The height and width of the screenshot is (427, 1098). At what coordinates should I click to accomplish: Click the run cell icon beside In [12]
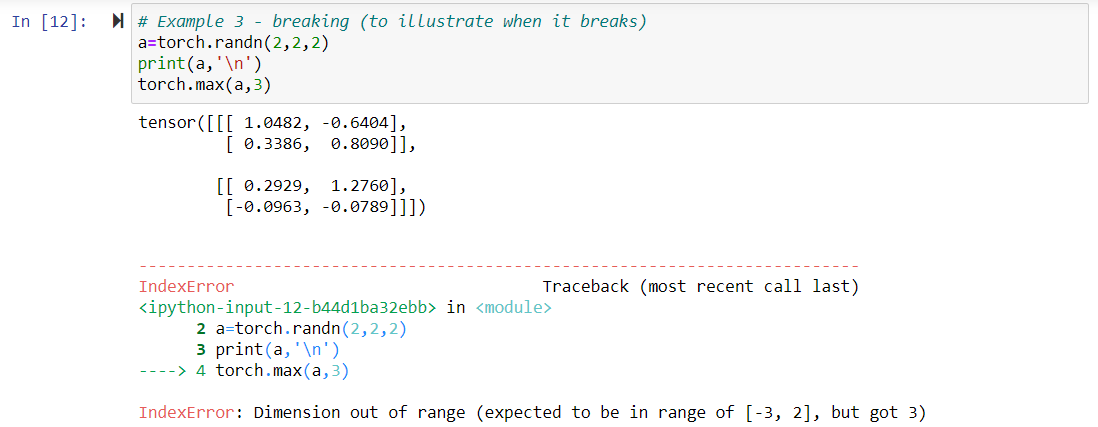pyautogui.click(x=117, y=22)
